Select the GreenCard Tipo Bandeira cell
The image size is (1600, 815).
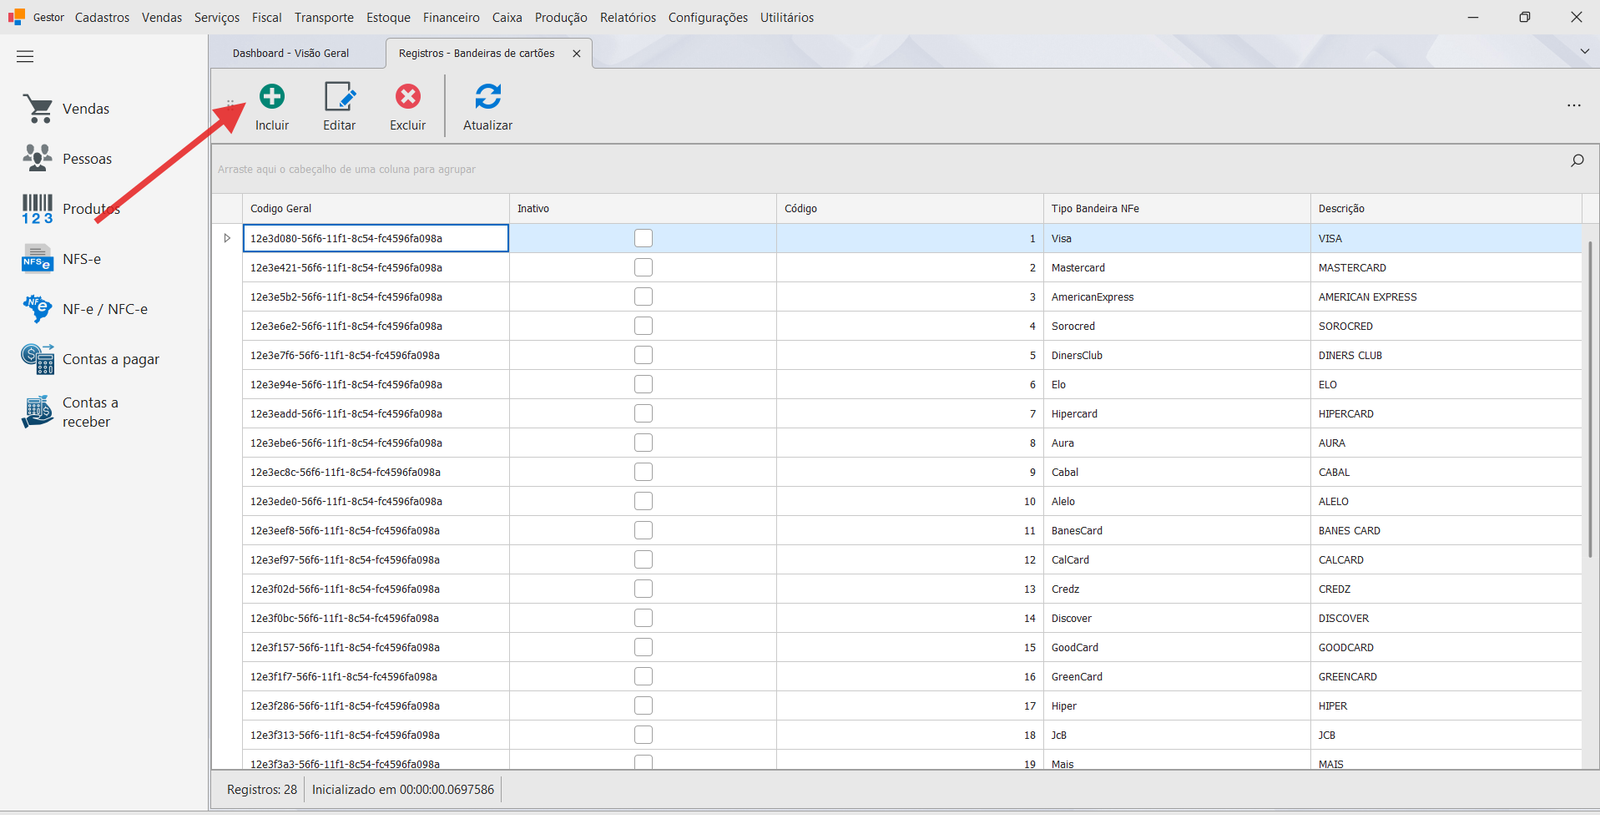point(1177,676)
